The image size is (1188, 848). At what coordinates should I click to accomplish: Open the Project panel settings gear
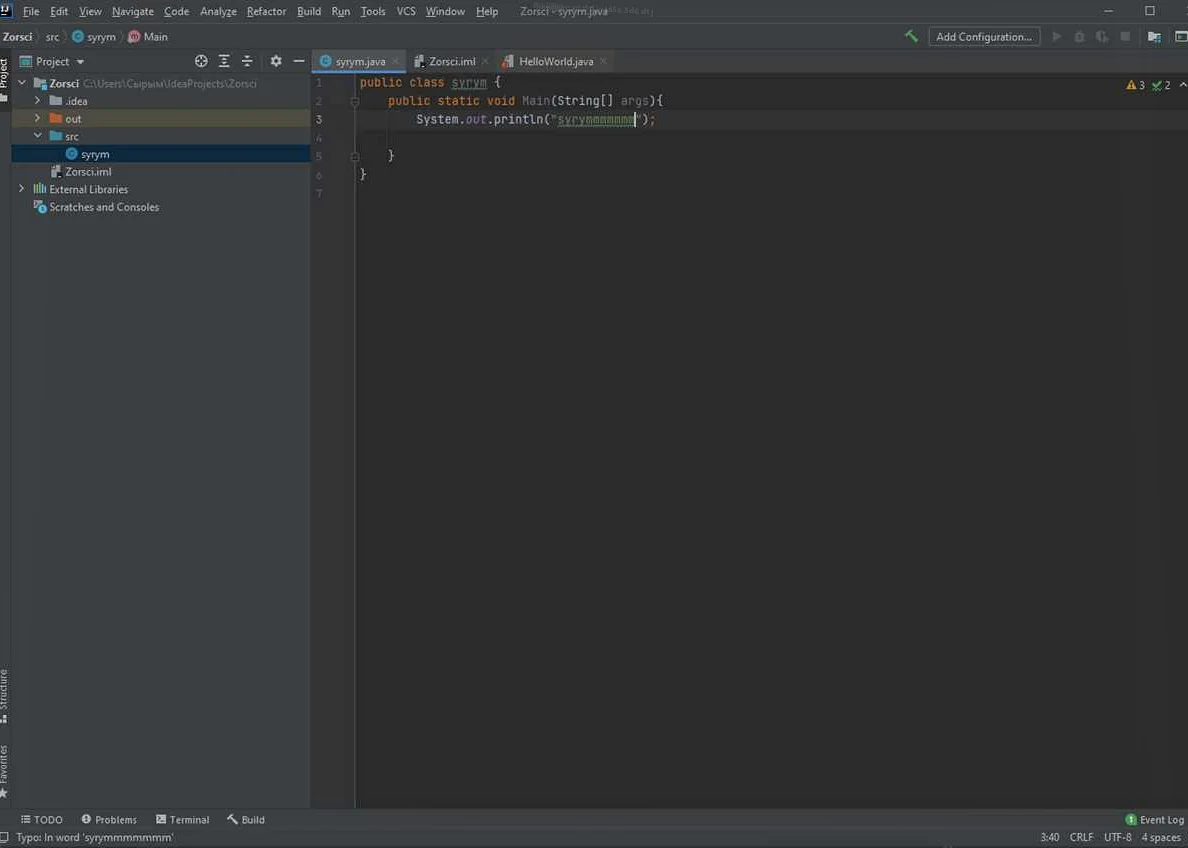276,61
